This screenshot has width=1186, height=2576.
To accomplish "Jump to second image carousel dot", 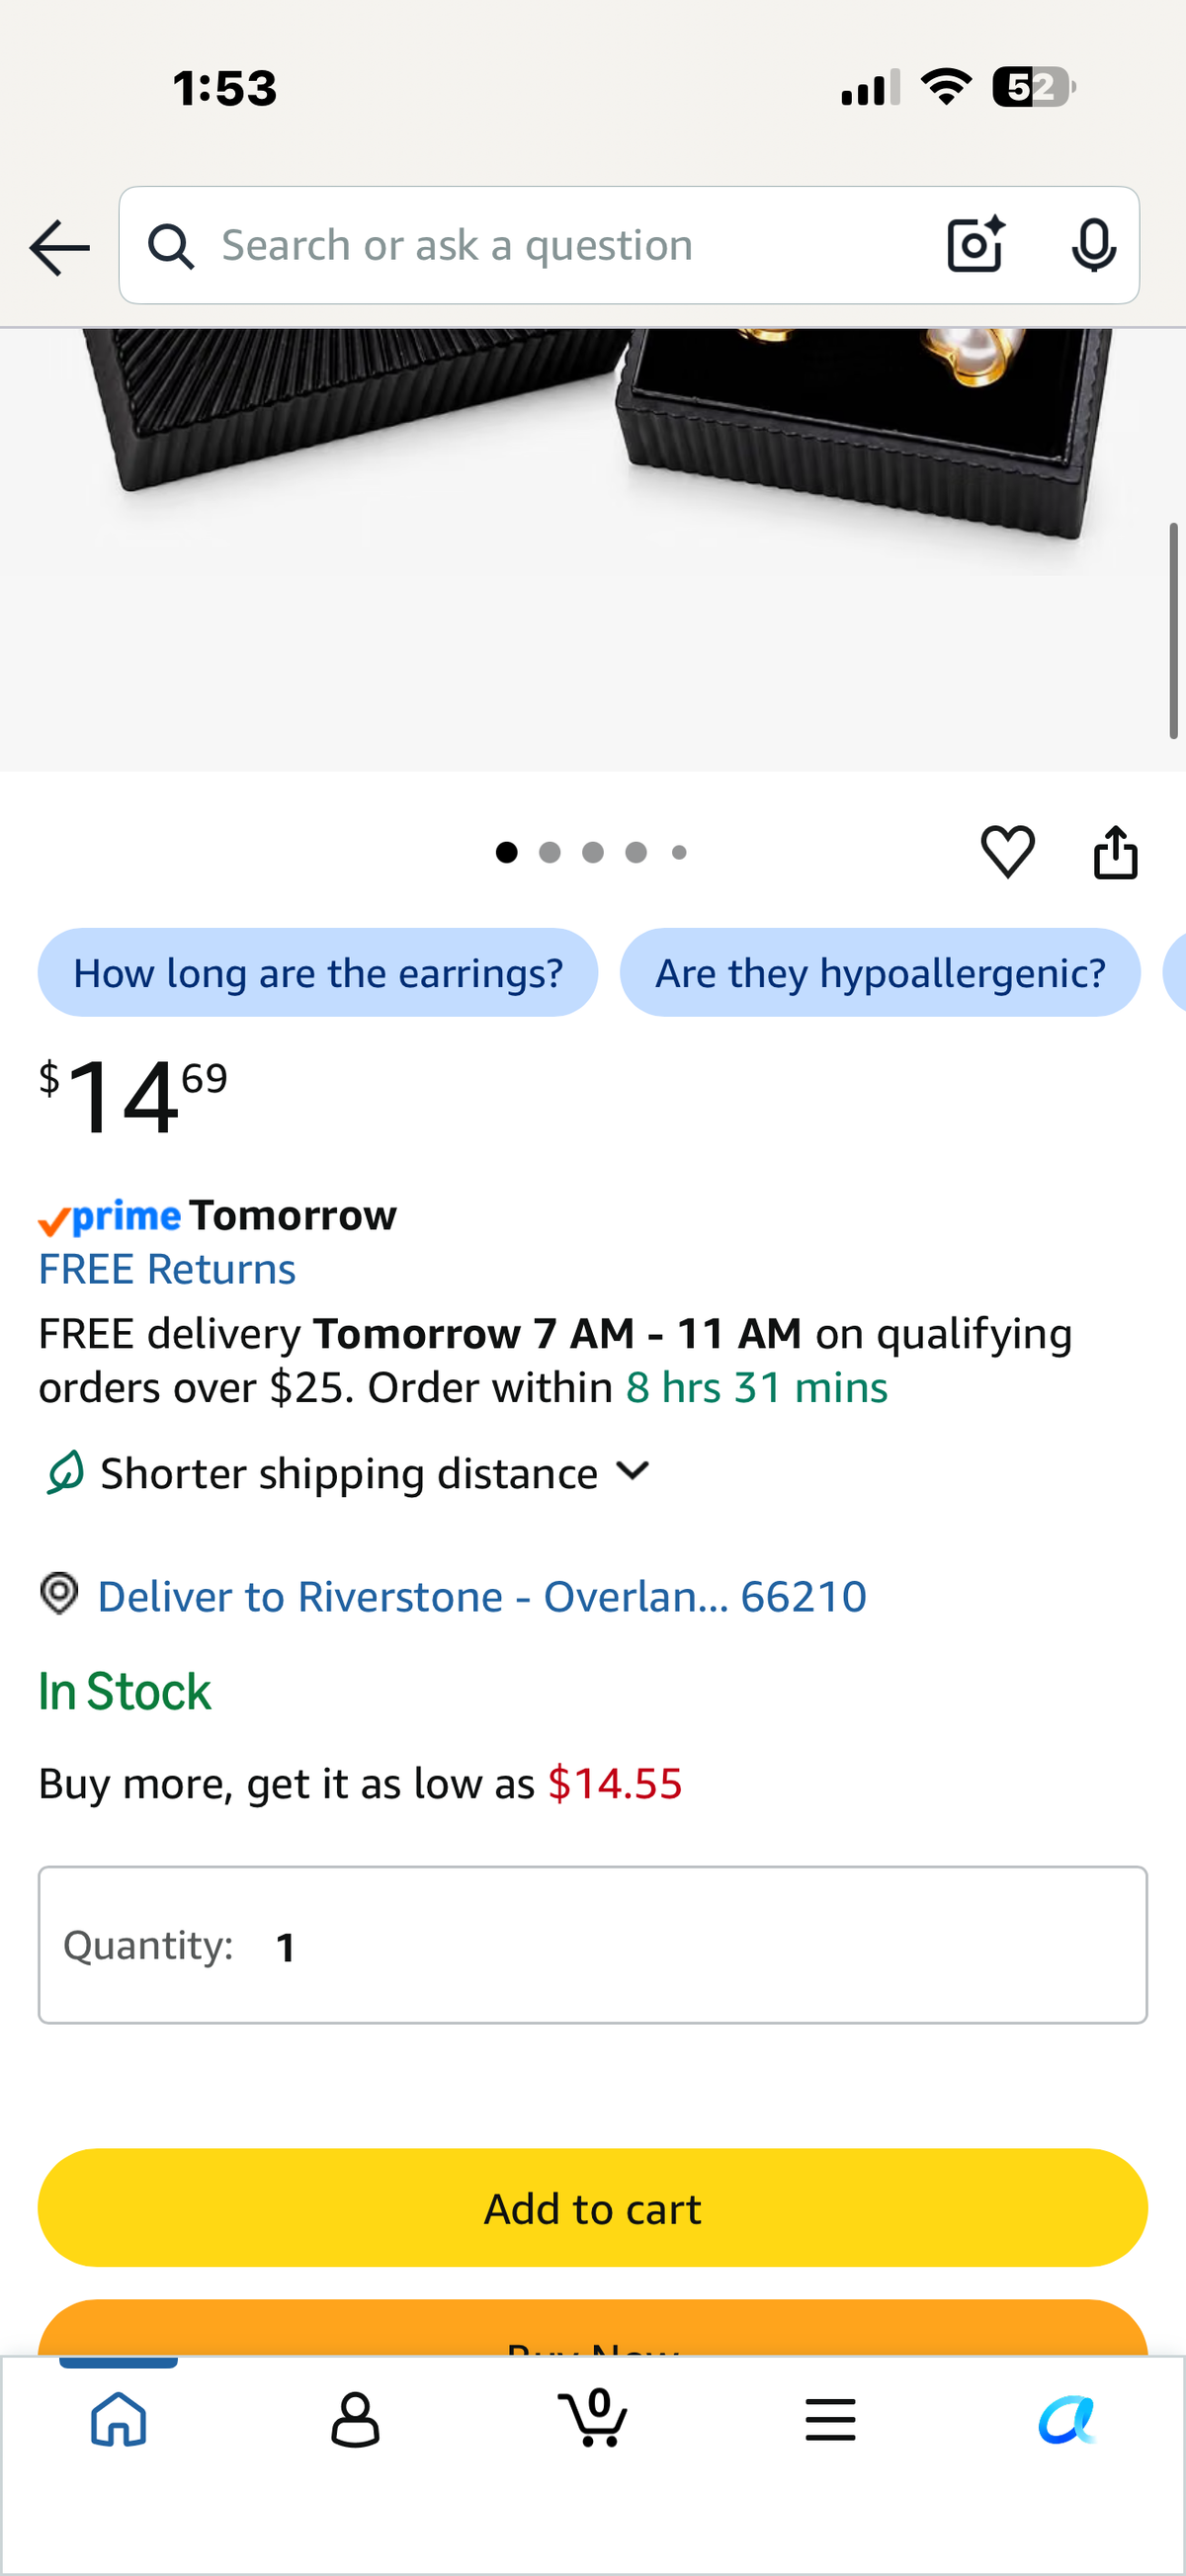I will tap(550, 852).
